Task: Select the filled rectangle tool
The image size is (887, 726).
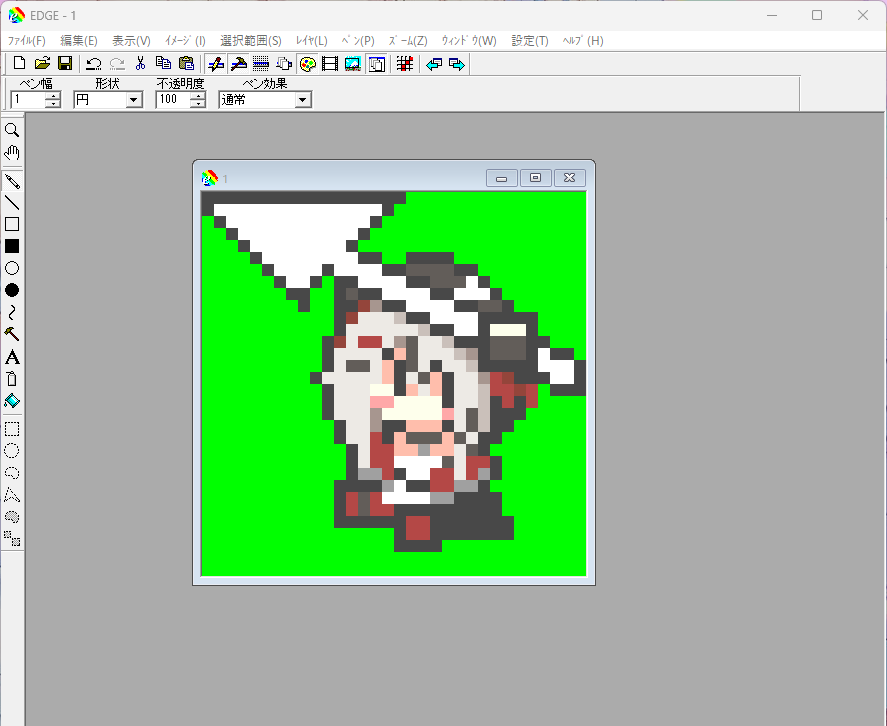Action: (x=12, y=246)
